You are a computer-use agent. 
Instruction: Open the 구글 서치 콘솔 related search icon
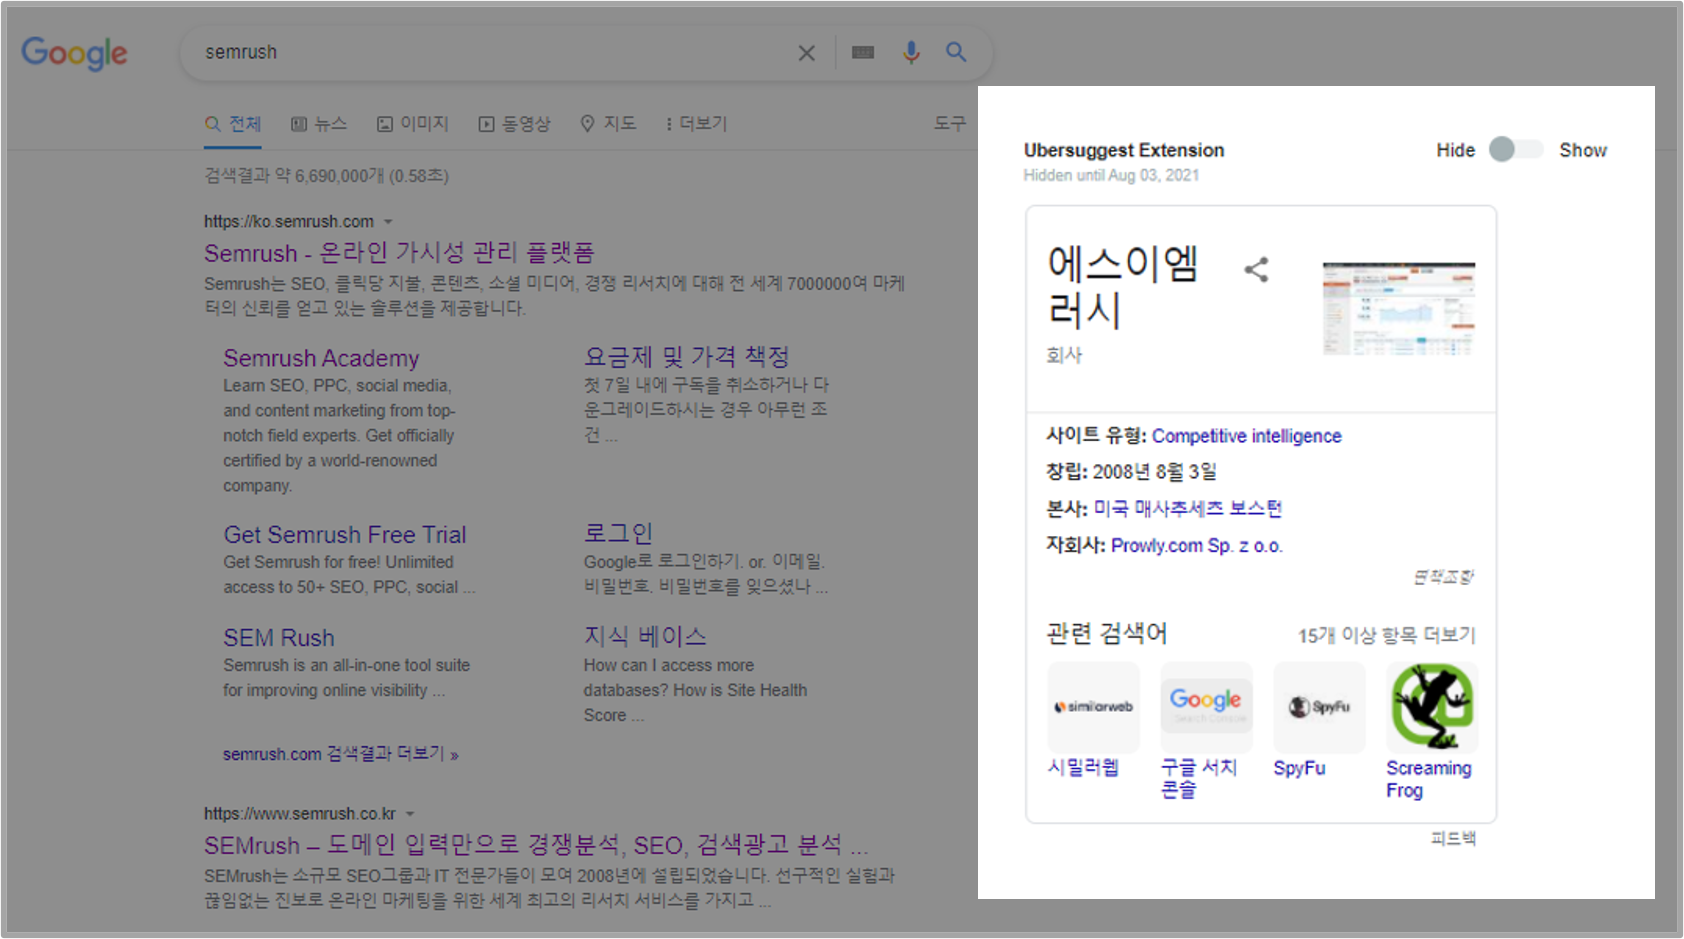1205,707
